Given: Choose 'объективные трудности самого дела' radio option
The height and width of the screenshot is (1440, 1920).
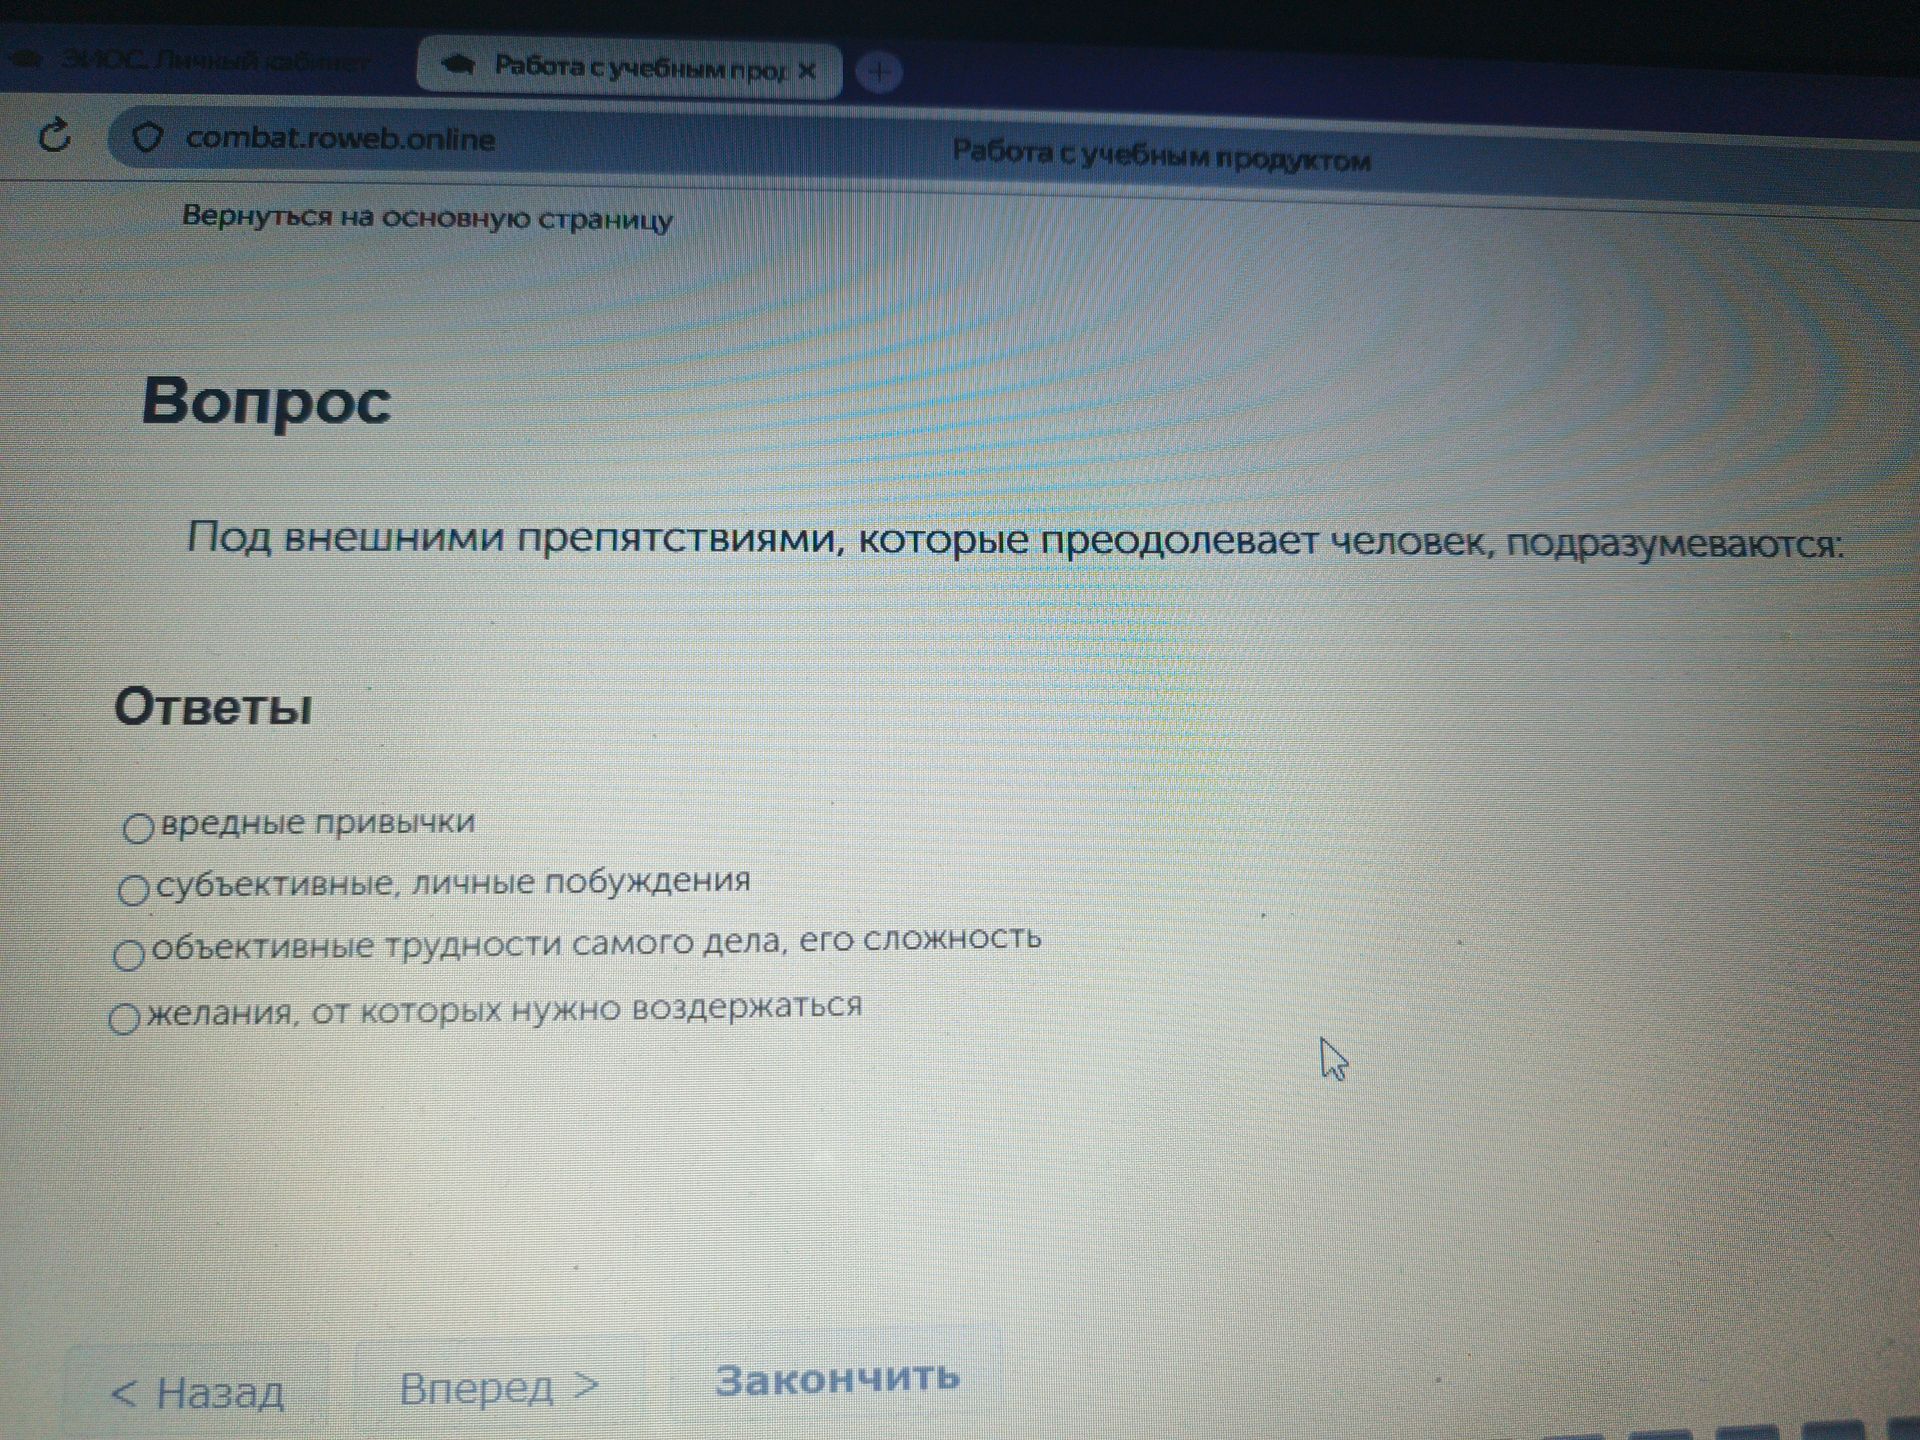Looking at the screenshot, I should (x=129, y=954).
